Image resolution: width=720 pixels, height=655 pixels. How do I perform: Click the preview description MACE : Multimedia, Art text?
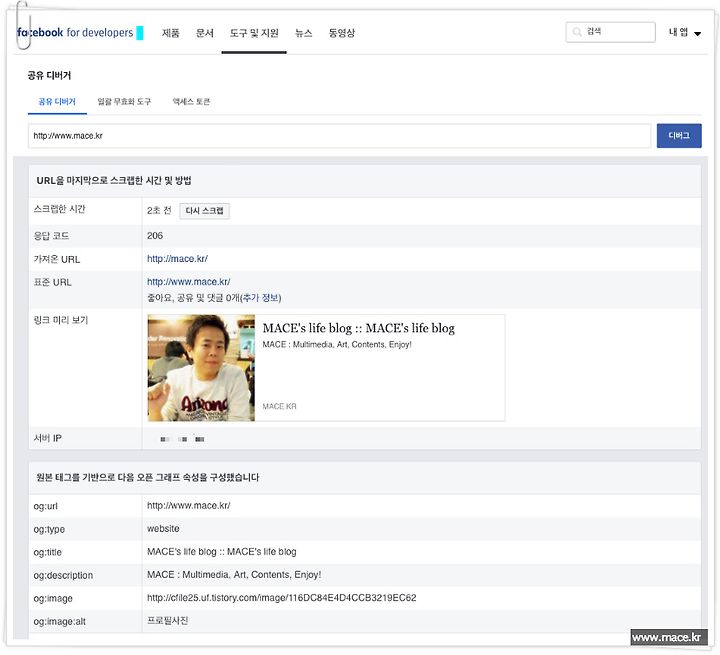click(x=337, y=344)
